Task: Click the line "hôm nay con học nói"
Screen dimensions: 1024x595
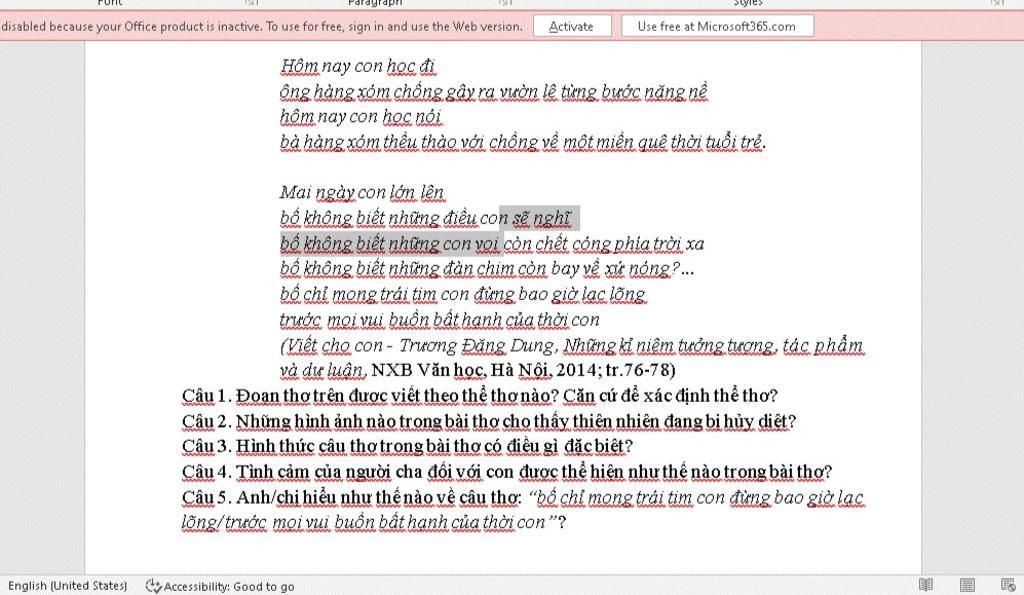Action: click(x=361, y=116)
